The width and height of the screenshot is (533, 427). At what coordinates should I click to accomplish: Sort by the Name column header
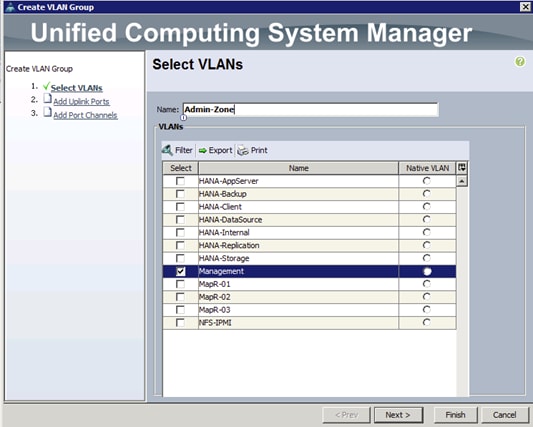coord(298,168)
